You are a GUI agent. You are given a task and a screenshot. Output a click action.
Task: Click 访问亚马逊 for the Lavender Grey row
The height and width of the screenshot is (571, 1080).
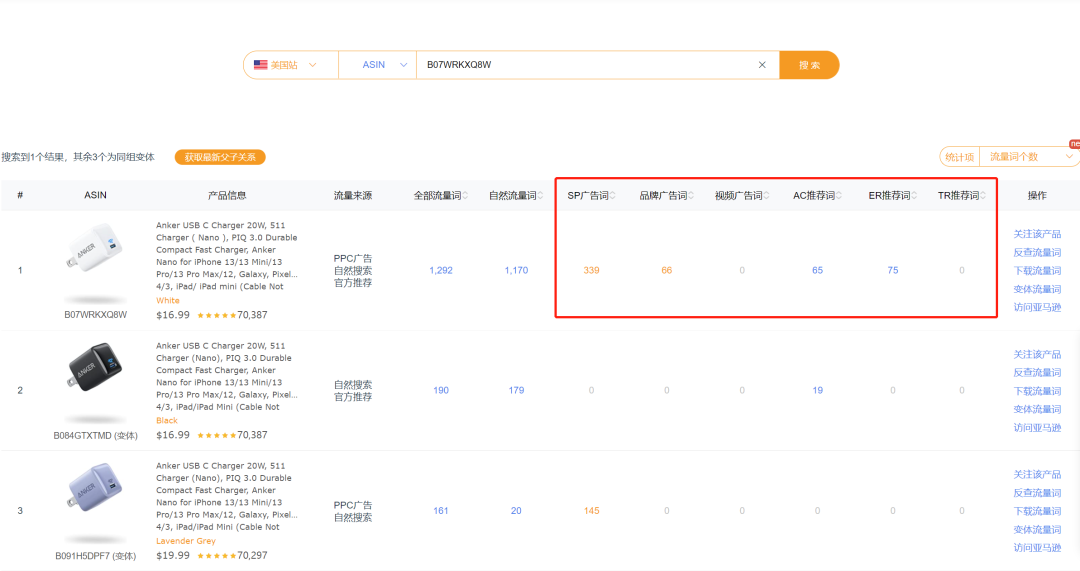coord(1037,548)
